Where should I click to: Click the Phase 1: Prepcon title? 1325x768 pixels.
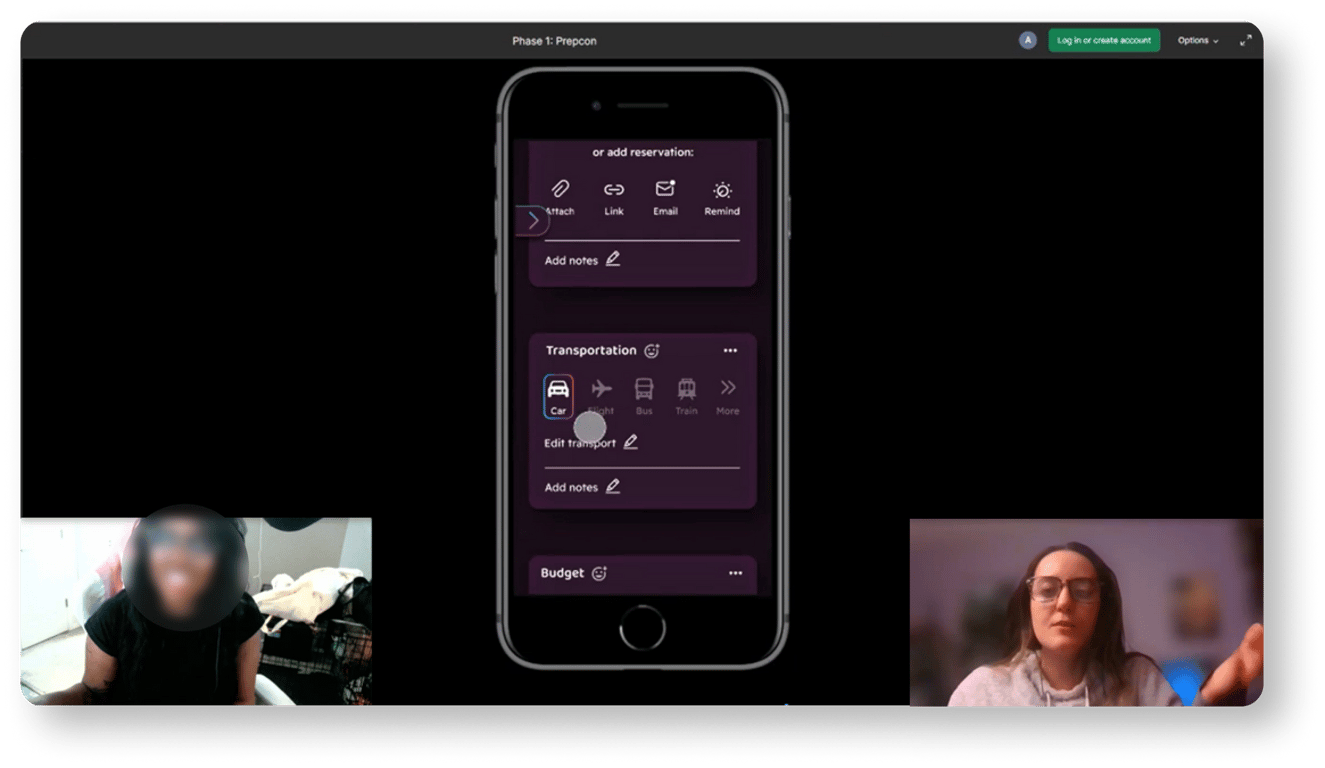coord(554,41)
